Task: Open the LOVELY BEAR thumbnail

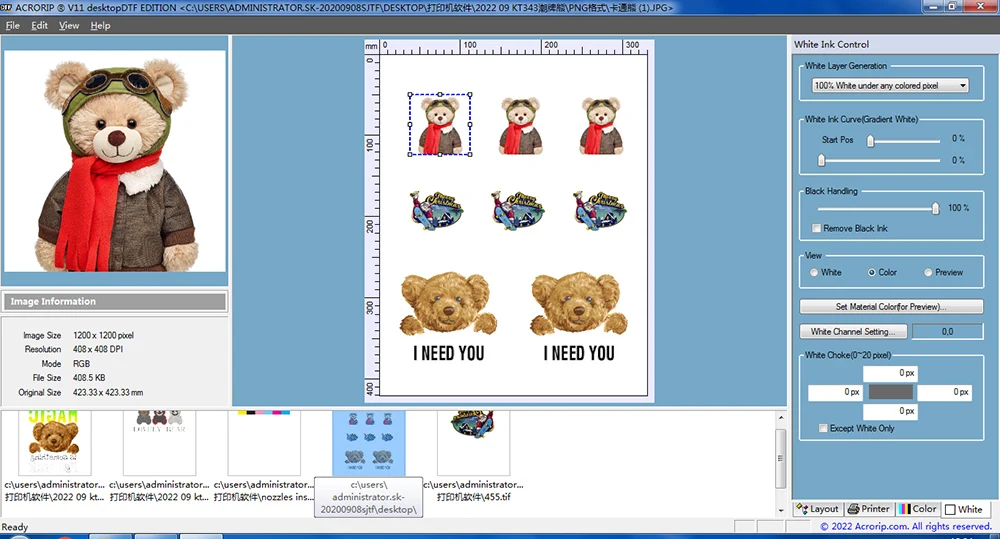Action: click(x=159, y=443)
